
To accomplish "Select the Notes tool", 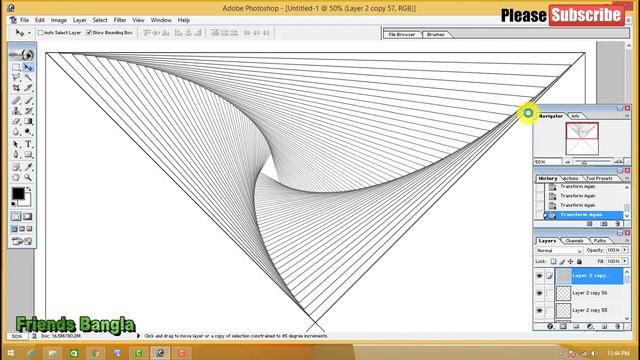I will (16, 167).
